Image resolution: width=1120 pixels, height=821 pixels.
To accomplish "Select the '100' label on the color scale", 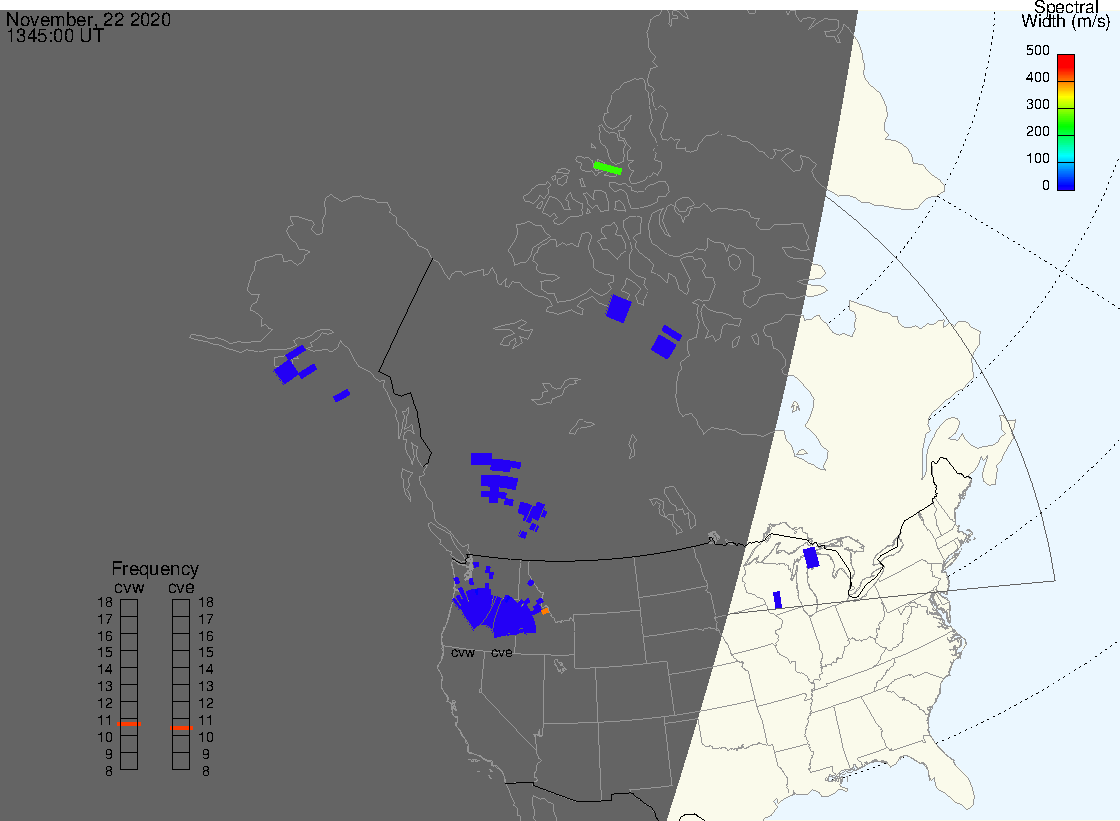I will pos(1037,159).
